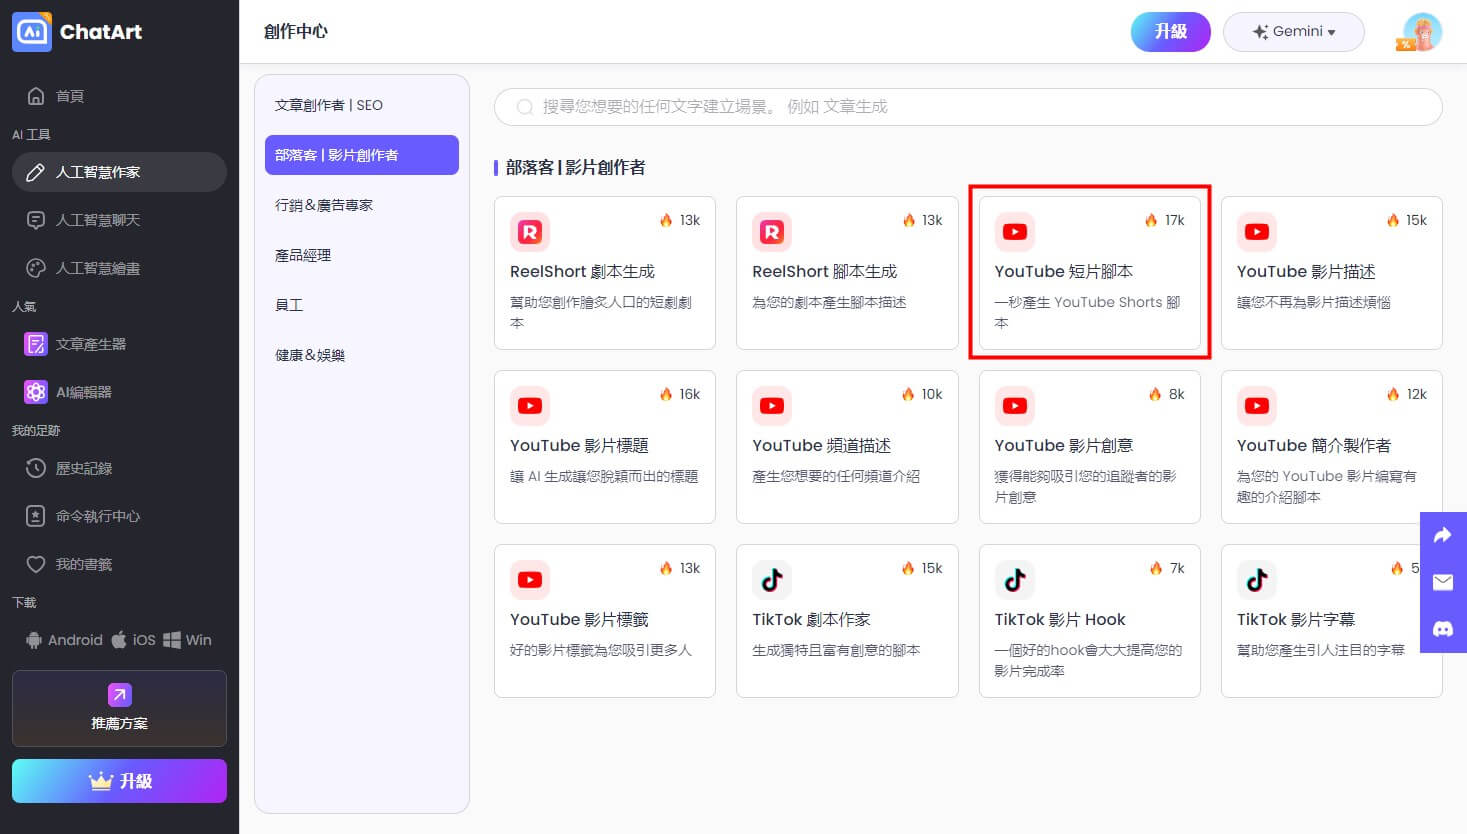Click the ChatArt logo icon
The image size is (1467, 834).
[x=32, y=31]
